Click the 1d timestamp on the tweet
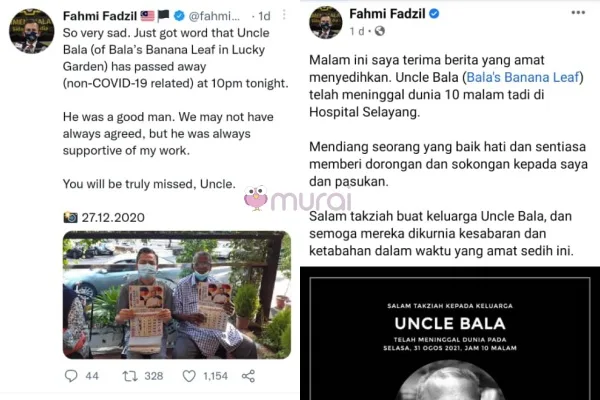The image size is (600, 400). coord(264,16)
